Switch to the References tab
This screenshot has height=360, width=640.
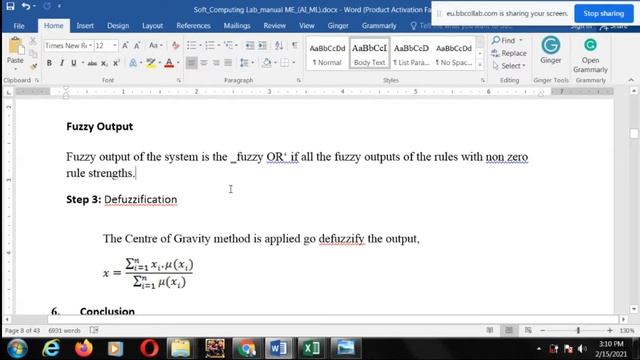(x=193, y=26)
